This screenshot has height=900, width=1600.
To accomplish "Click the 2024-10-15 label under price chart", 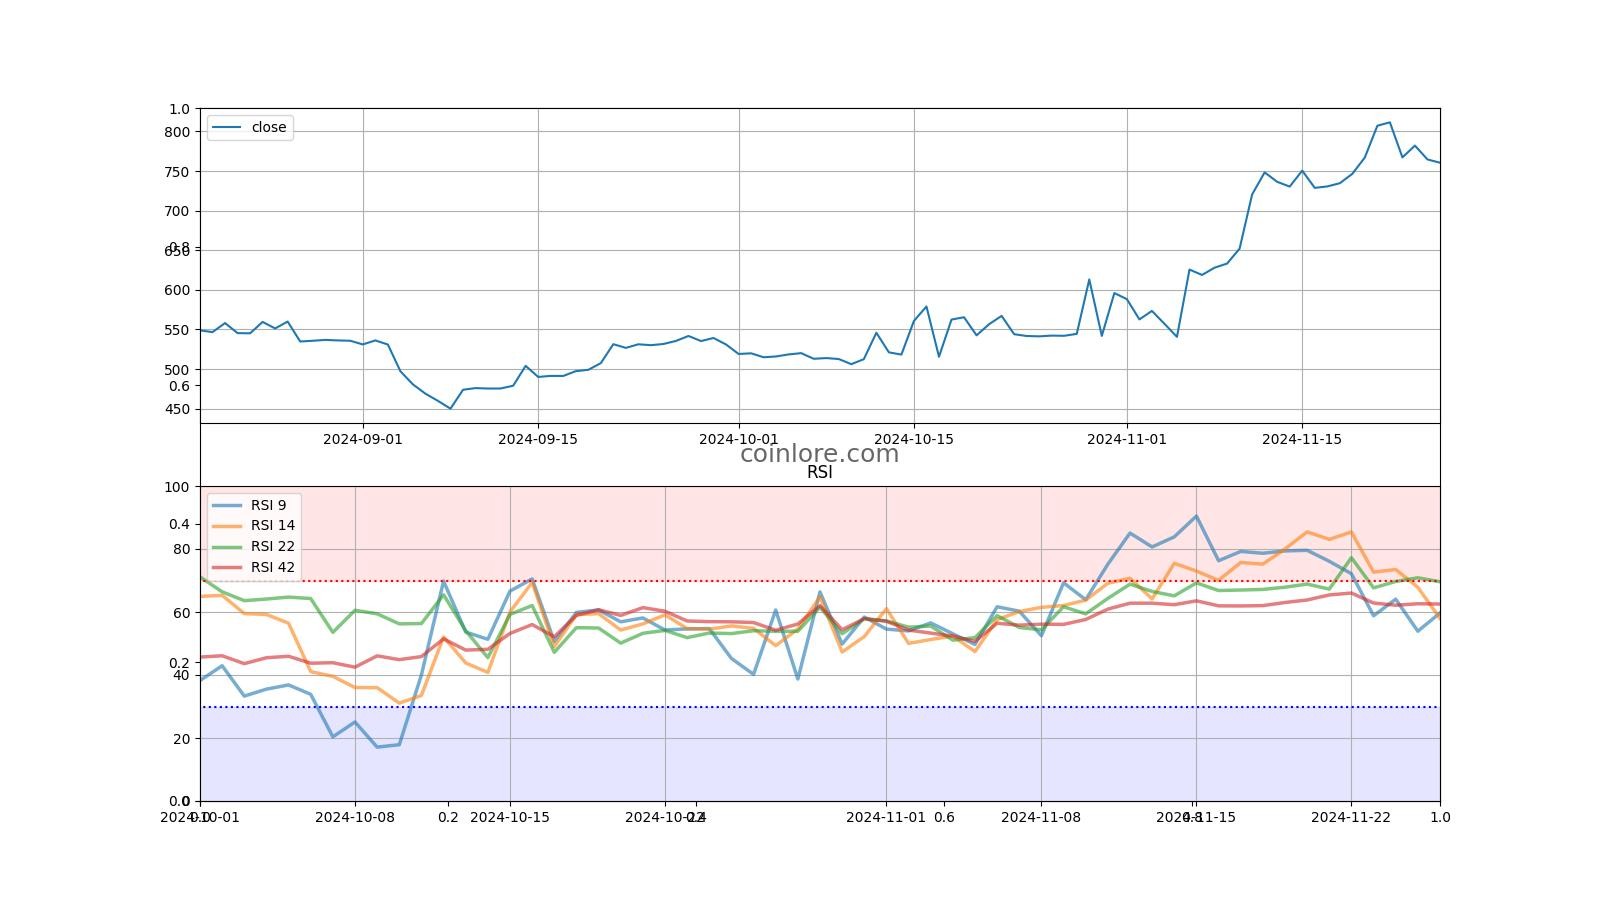I will pos(914,439).
